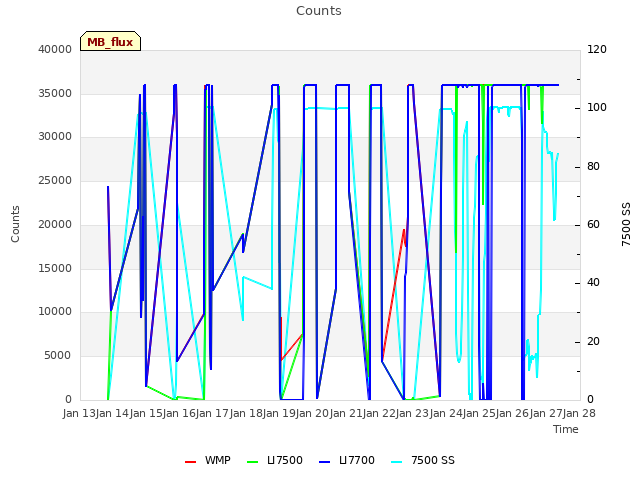Select the LI7500 legend label

(x=285, y=460)
